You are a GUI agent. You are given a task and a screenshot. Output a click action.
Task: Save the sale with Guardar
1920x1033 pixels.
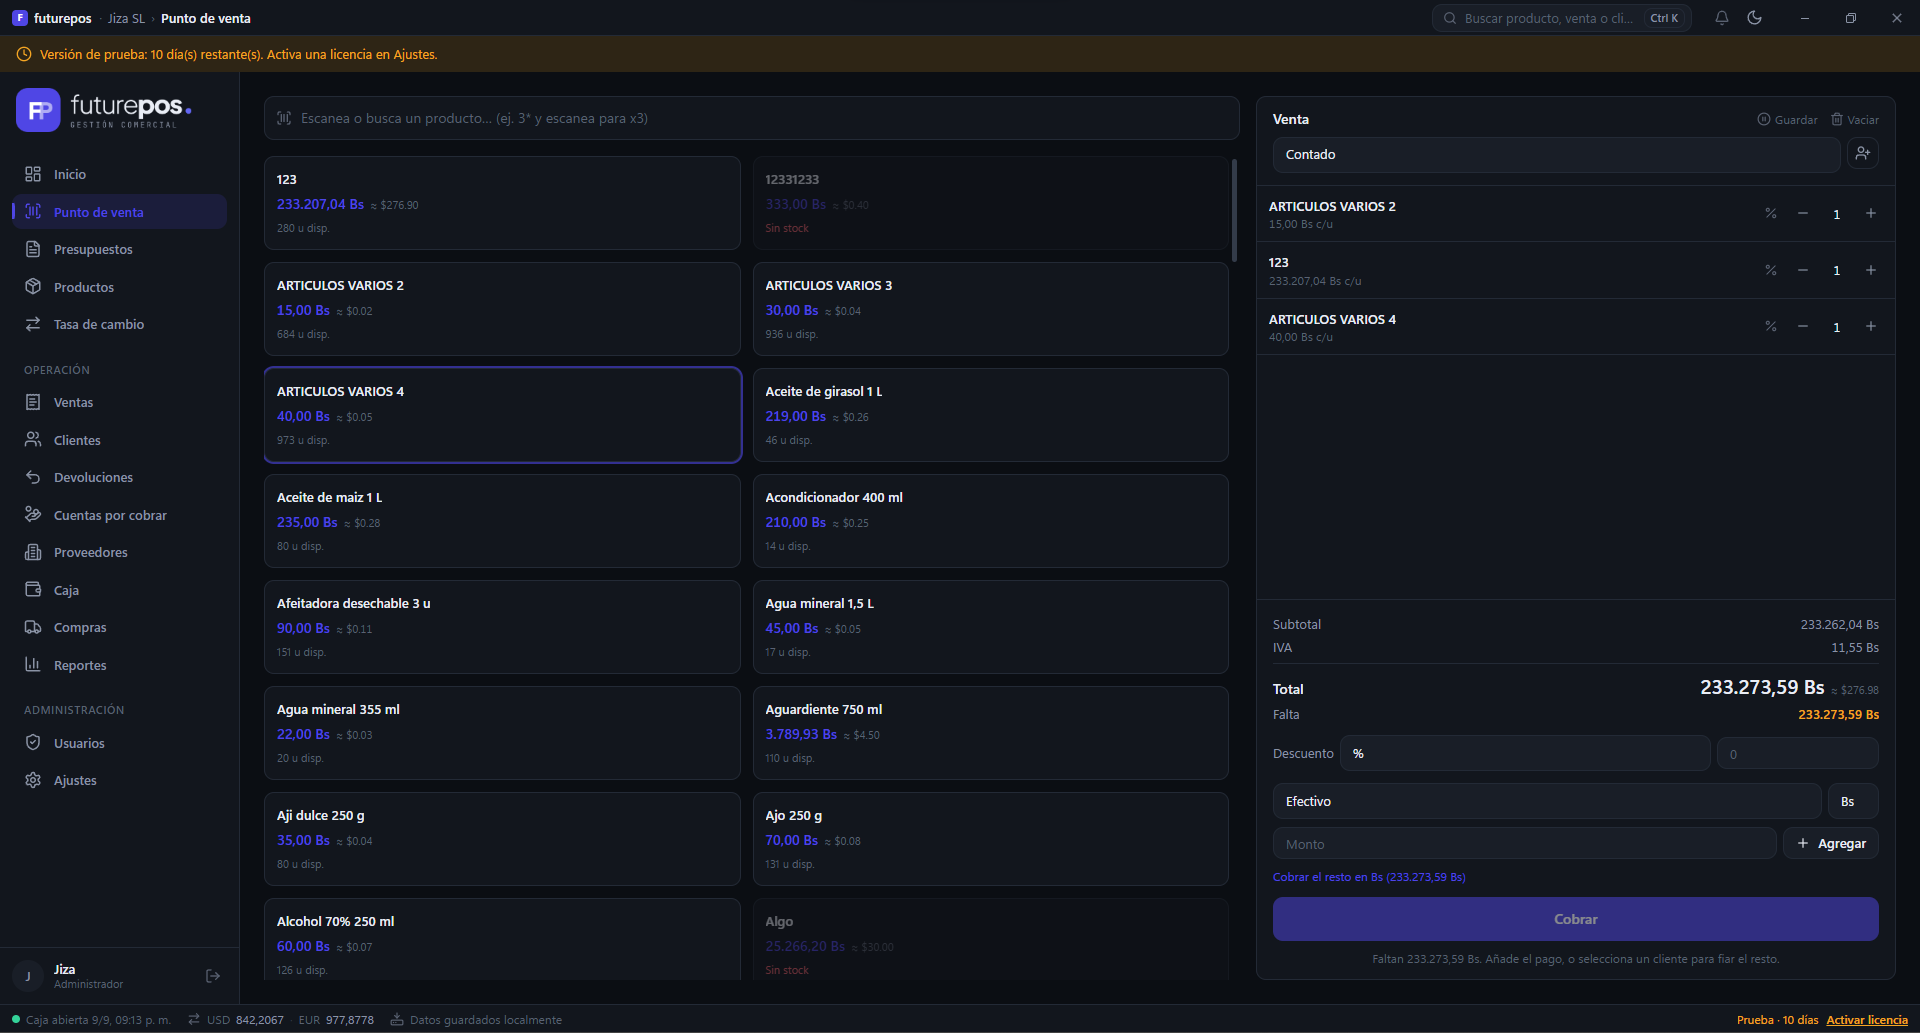pos(1788,120)
